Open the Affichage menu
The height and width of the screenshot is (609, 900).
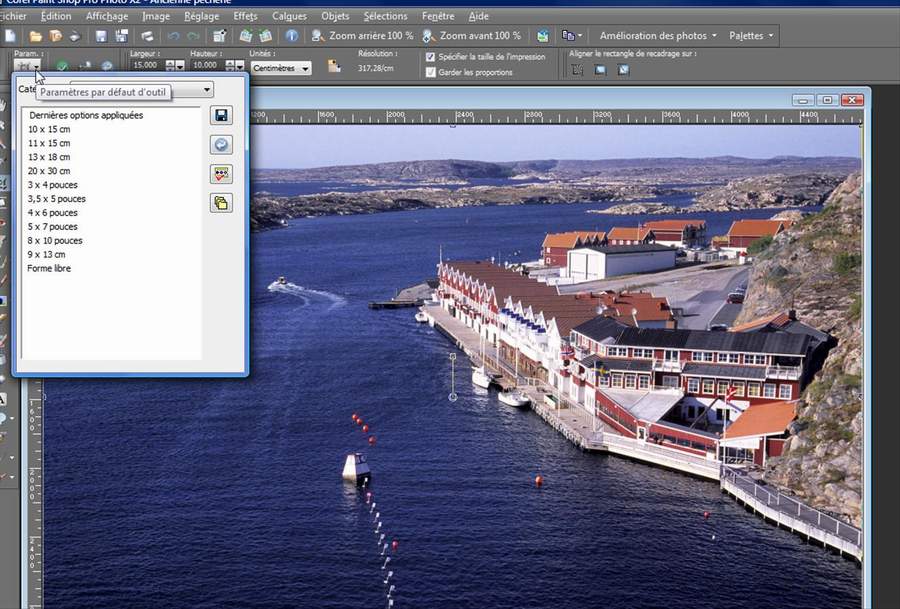pyautogui.click(x=107, y=16)
